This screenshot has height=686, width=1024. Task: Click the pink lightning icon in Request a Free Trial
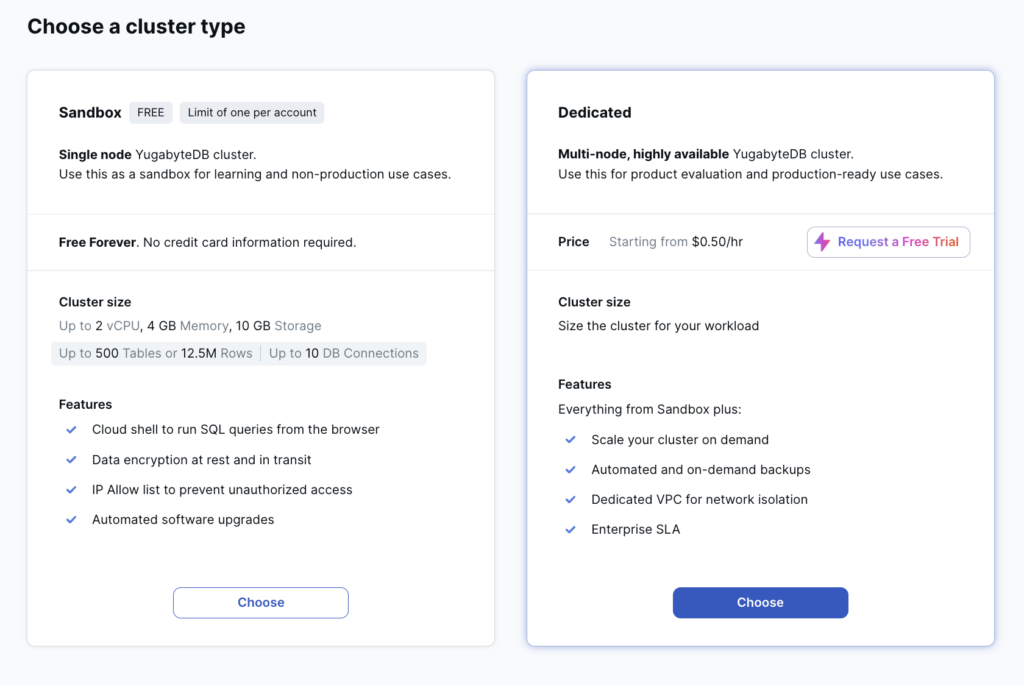pyautogui.click(x=822, y=242)
